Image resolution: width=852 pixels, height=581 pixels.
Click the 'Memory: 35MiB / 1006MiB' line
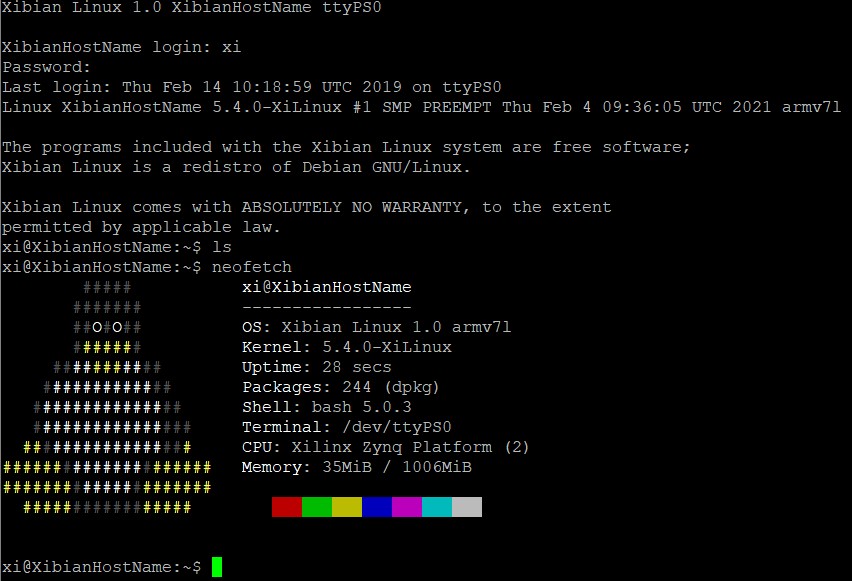tap(356, 467)
